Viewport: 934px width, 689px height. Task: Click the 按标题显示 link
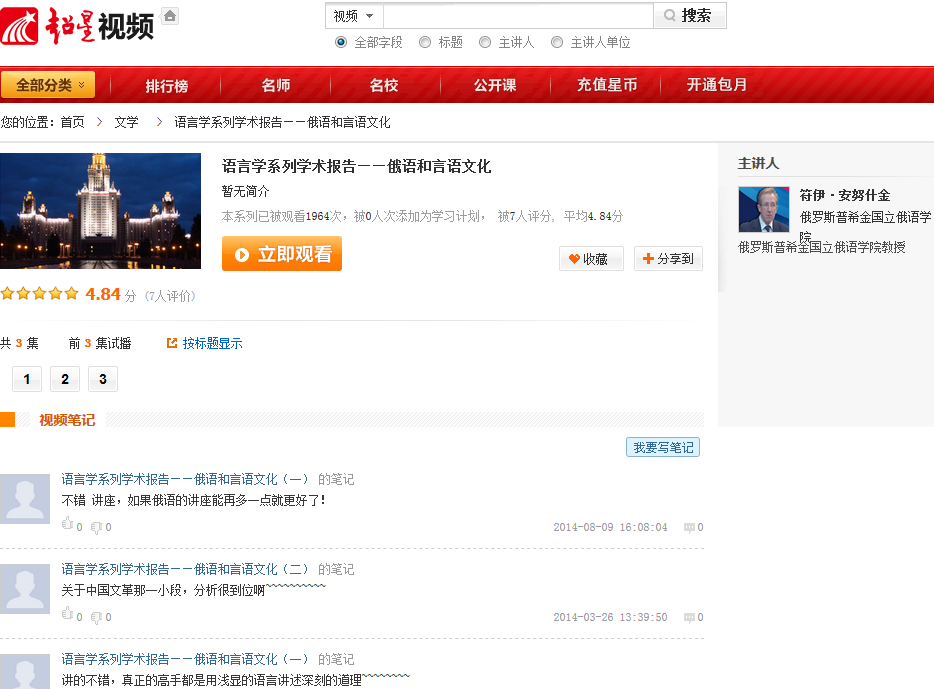coord(212,343)
